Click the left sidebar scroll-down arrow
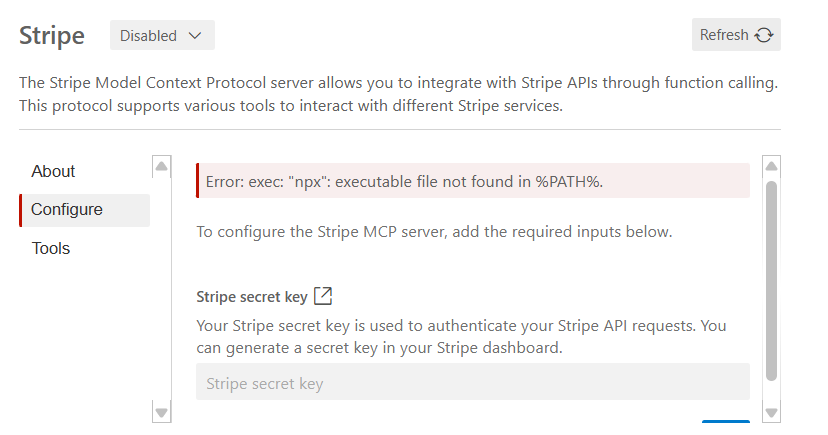 click(x=161, y=411)
